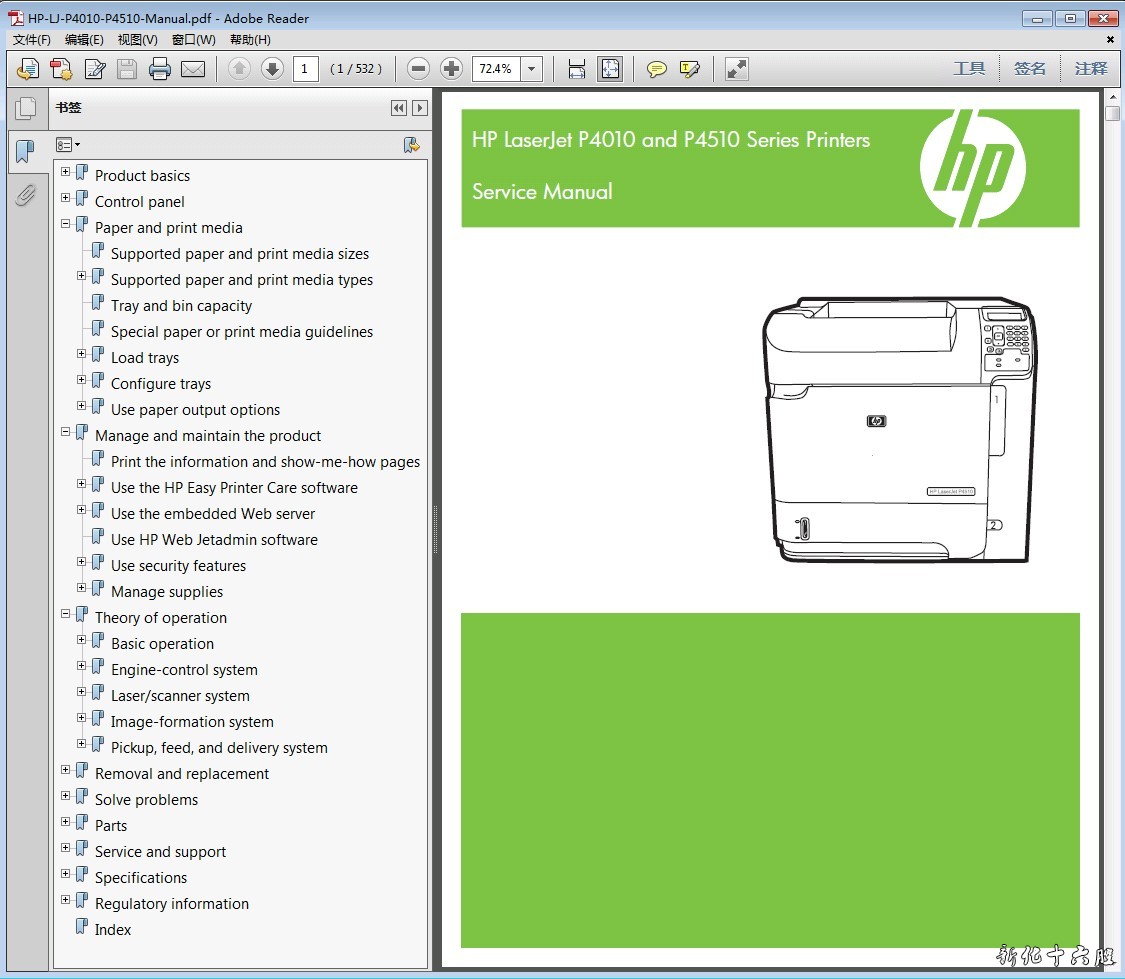Expand the Product basics bookmark

click(x=66, y=172)
